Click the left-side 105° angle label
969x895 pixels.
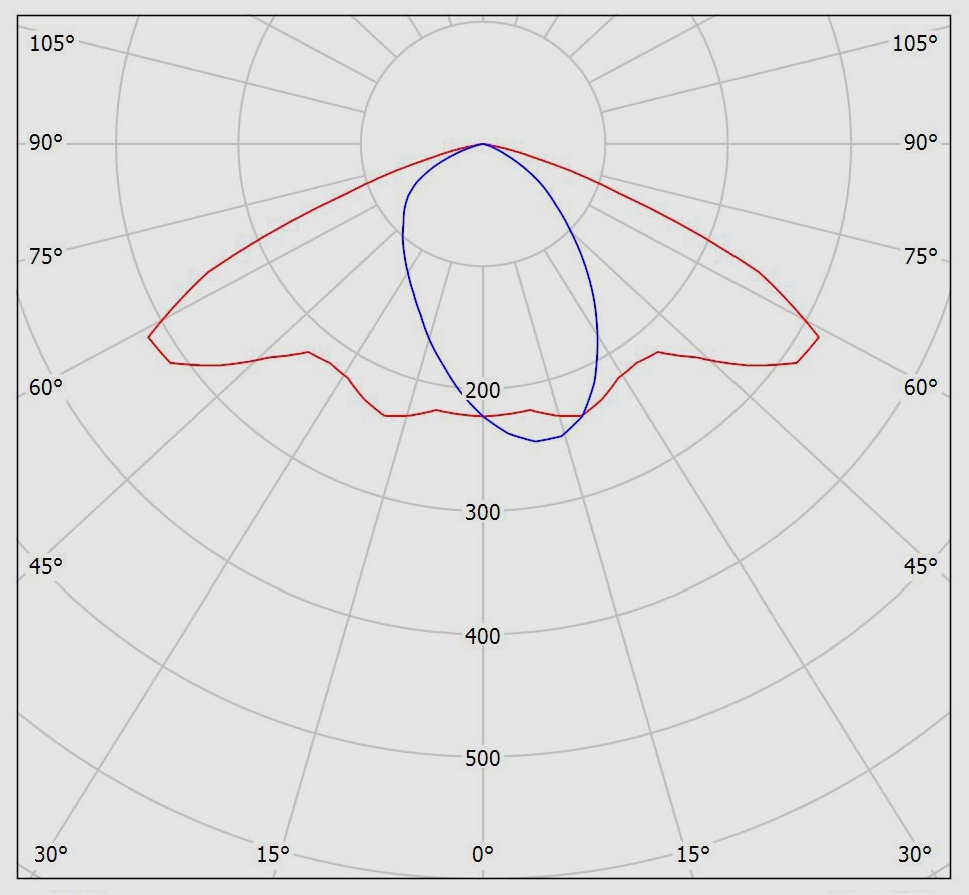click(x=52, y=43)
